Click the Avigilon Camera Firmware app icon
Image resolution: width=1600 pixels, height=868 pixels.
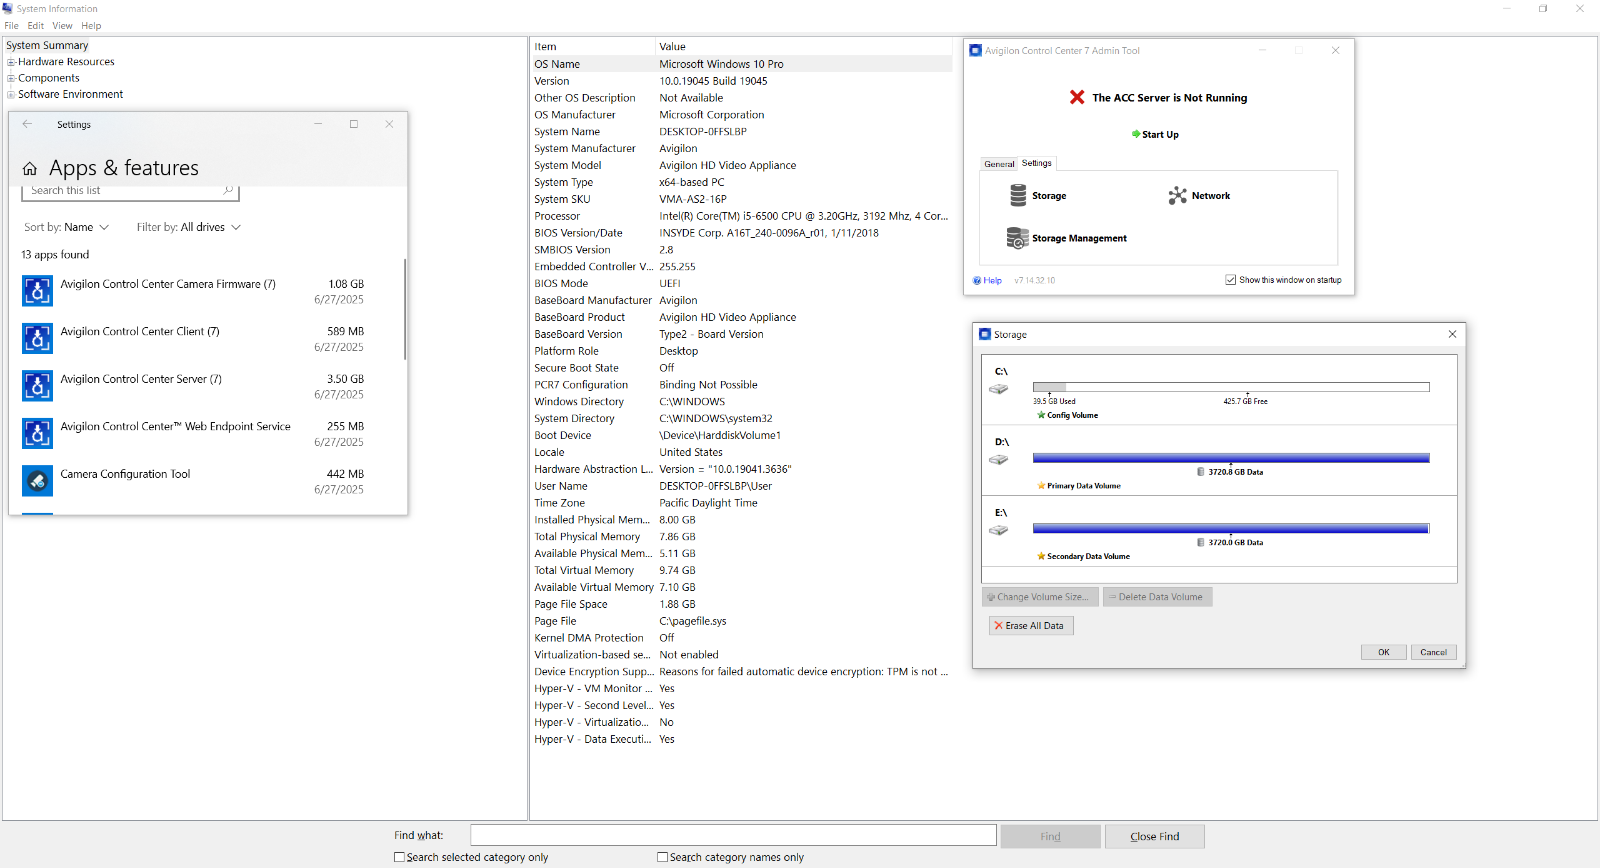pos(38,291)
